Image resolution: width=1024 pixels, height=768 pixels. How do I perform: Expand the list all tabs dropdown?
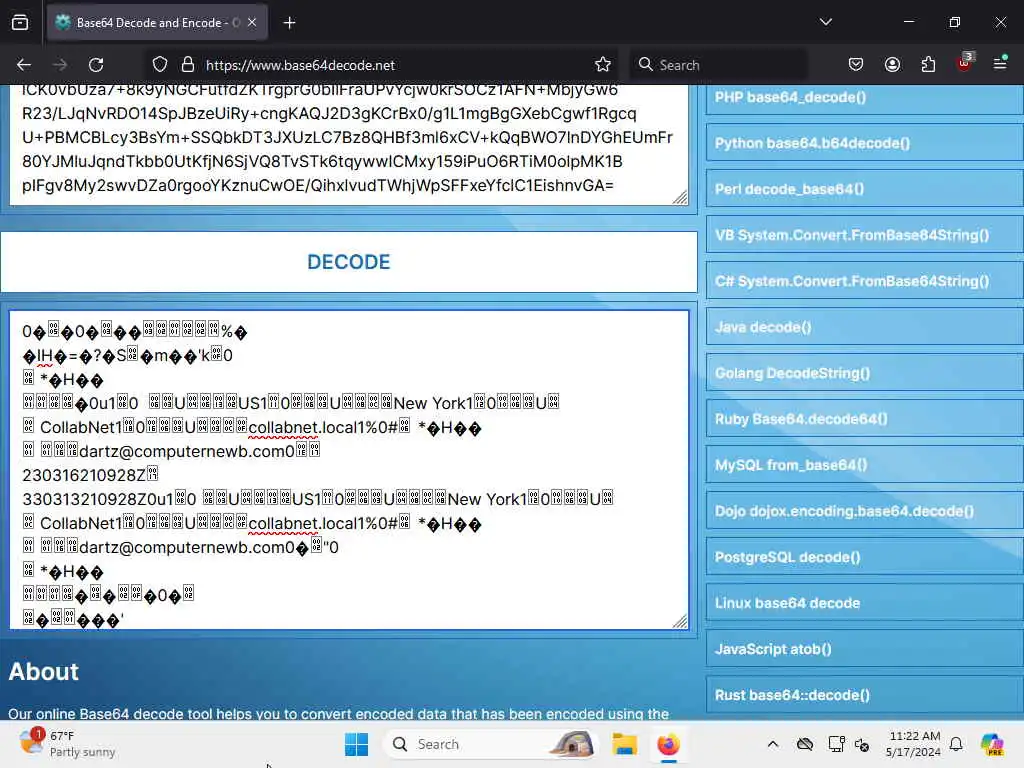(x=825, y=22)
